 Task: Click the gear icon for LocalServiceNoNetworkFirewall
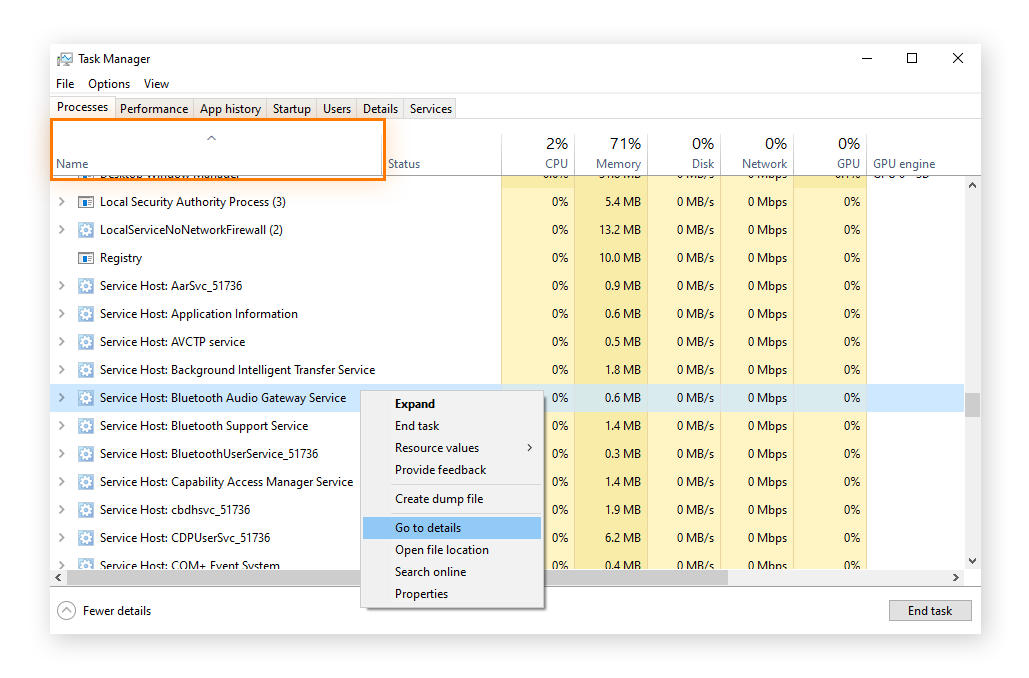click(x=85, y=230)
